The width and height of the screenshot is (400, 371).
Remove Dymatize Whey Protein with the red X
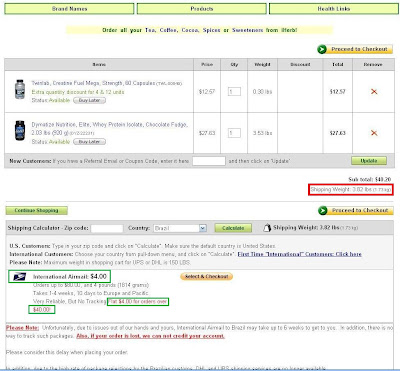374,133
